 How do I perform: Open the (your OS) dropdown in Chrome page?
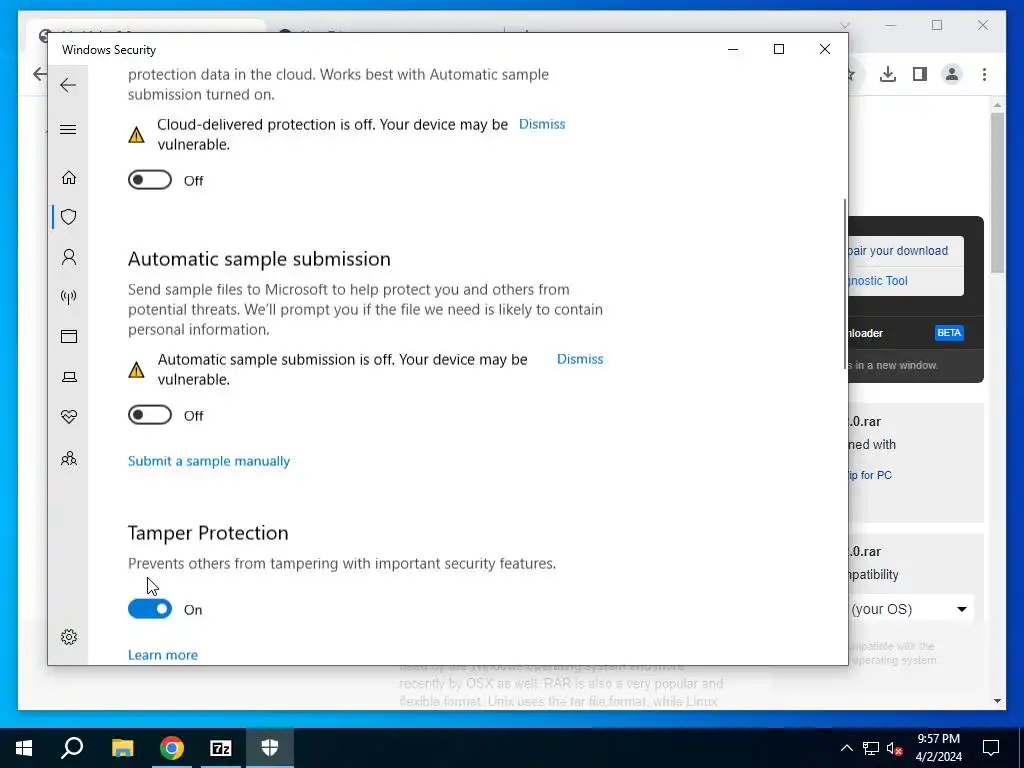(x=911, y=609)
